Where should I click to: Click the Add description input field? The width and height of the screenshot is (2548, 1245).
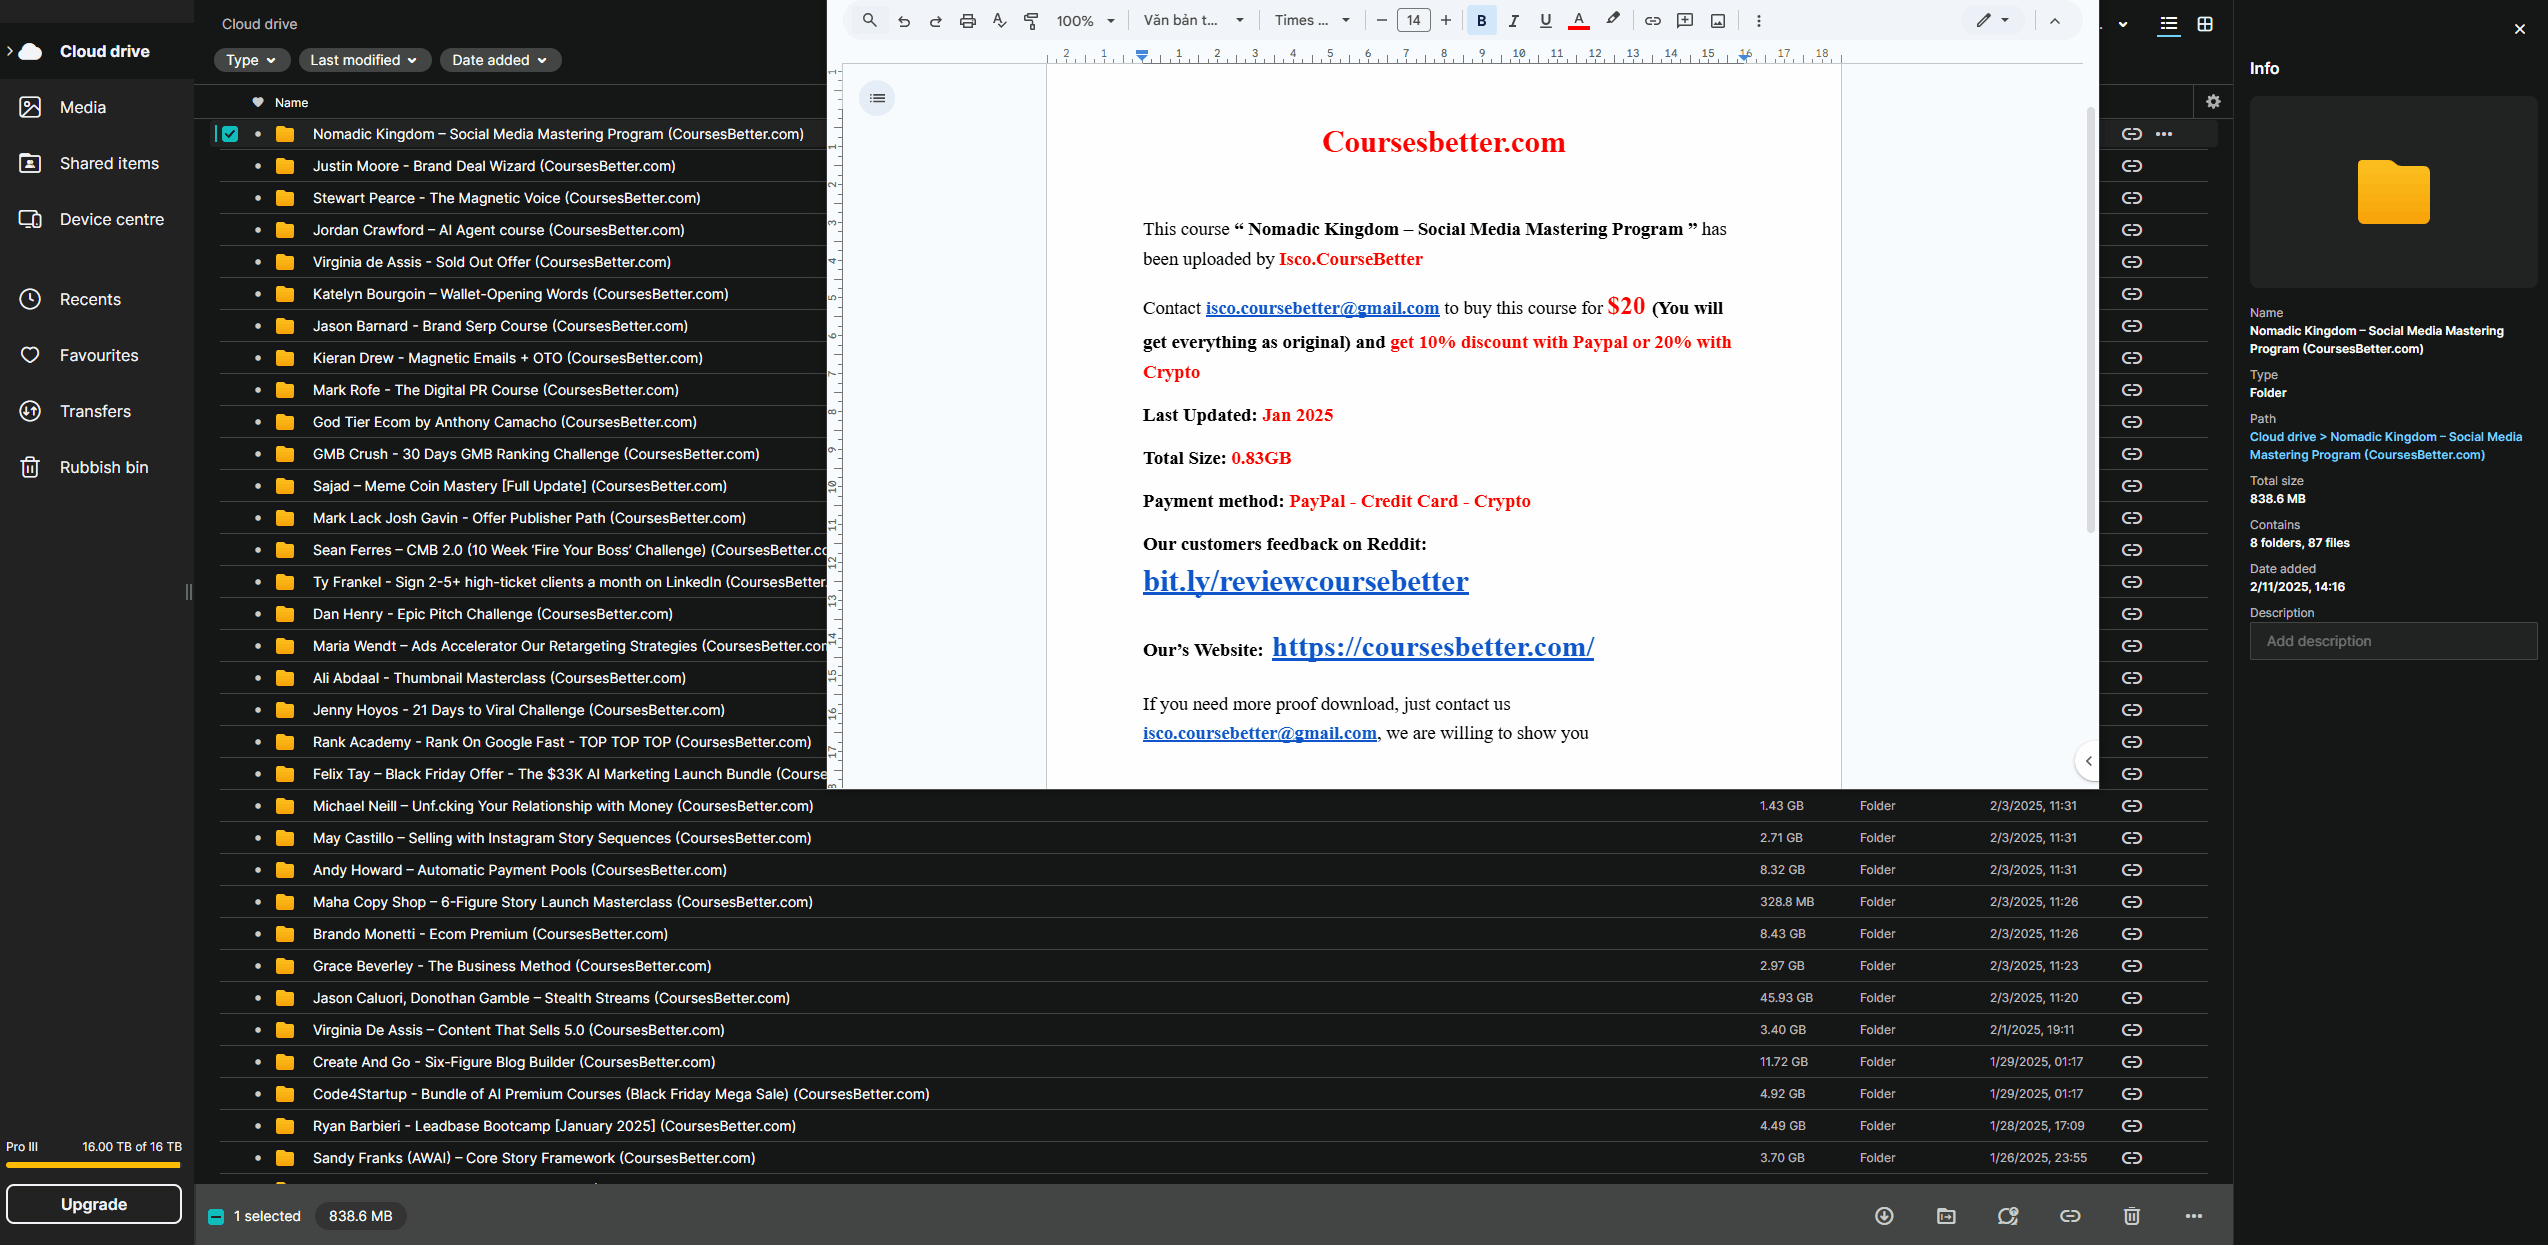point(2392,641)
